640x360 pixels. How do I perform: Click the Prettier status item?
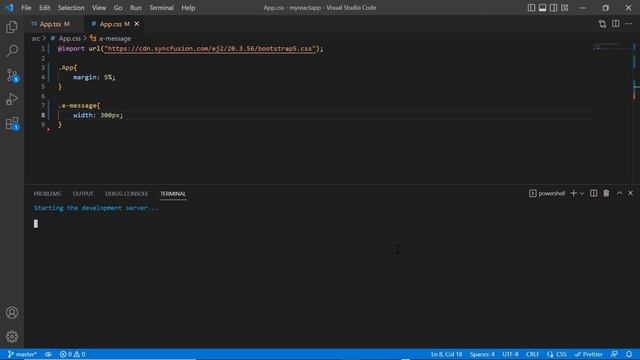(x=589, y=354)
